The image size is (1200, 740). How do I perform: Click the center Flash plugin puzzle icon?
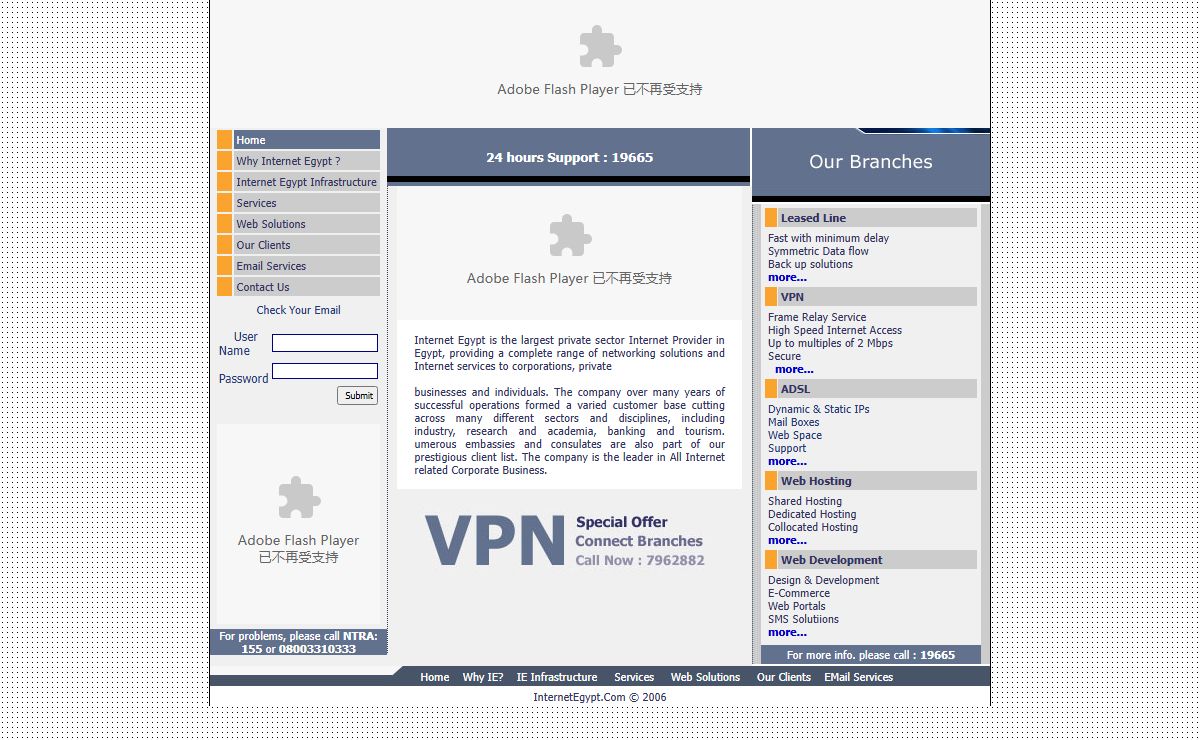point(570,236)
